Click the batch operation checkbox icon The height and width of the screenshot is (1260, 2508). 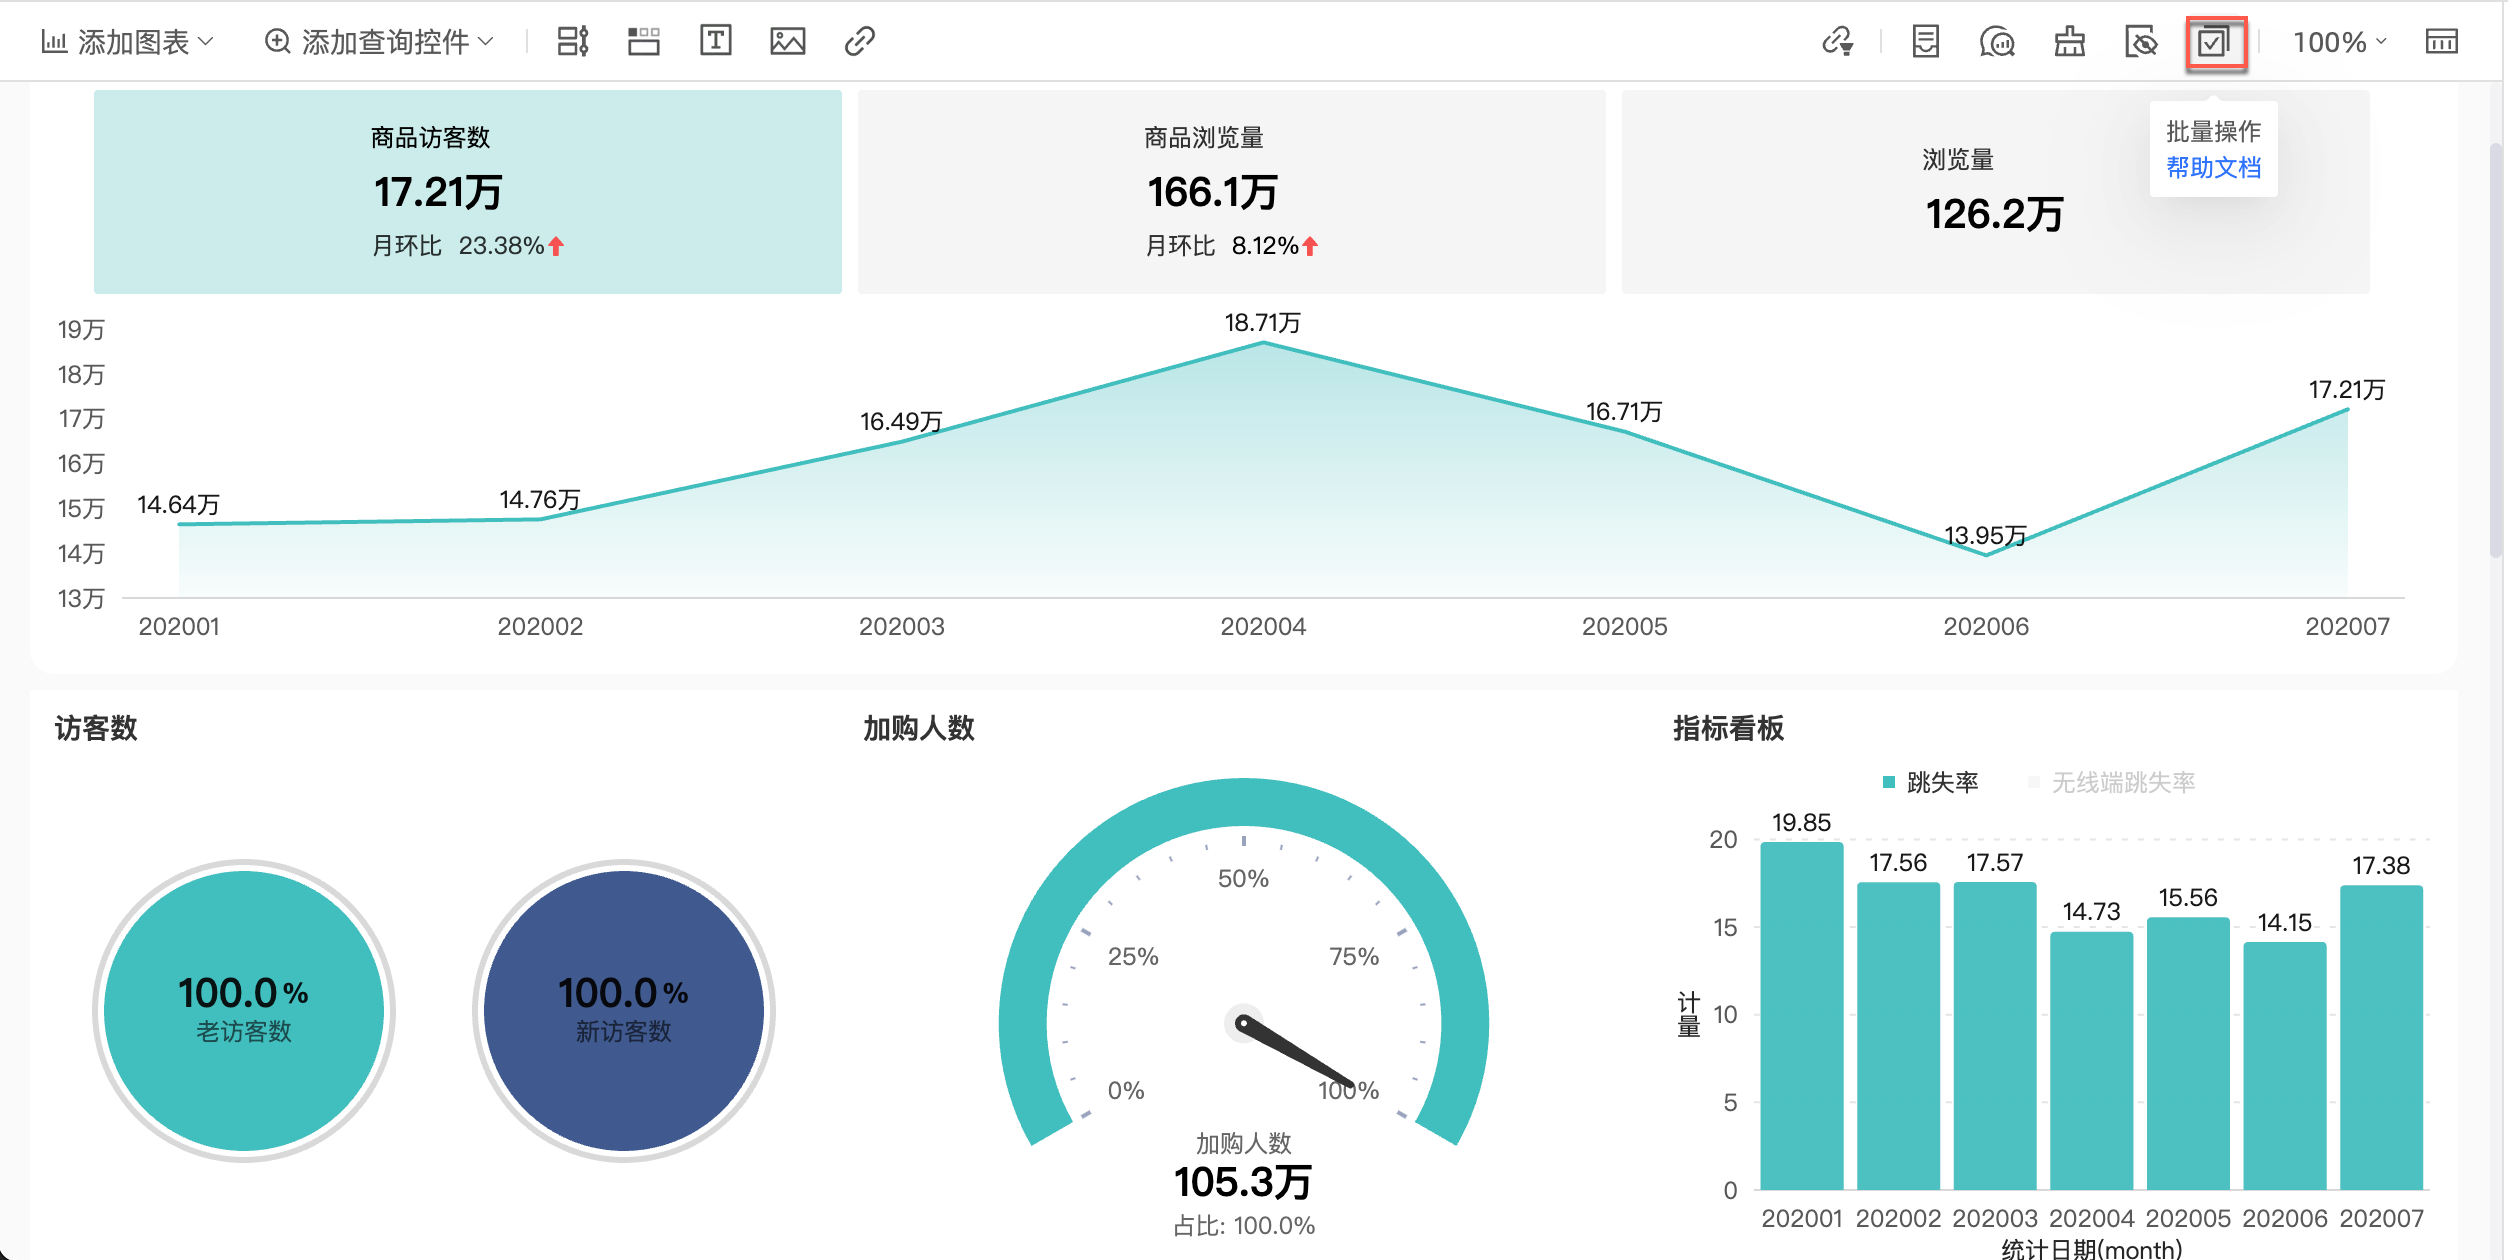point(2215,43)
